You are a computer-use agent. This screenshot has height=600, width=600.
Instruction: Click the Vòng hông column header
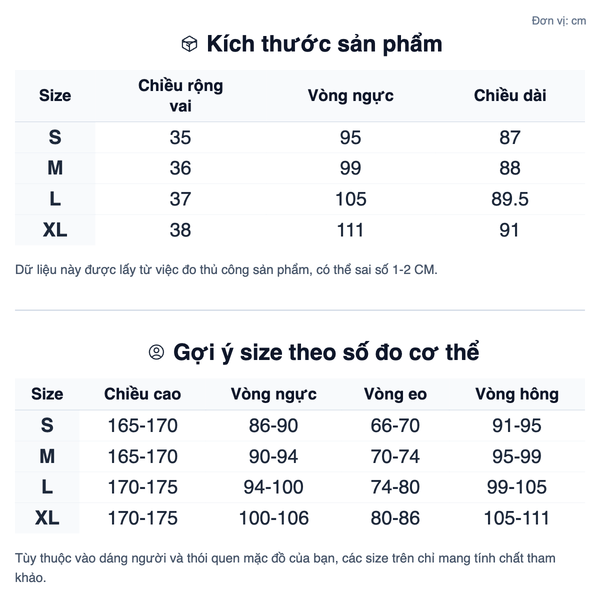pyautogui.click(x=517, y=394)
